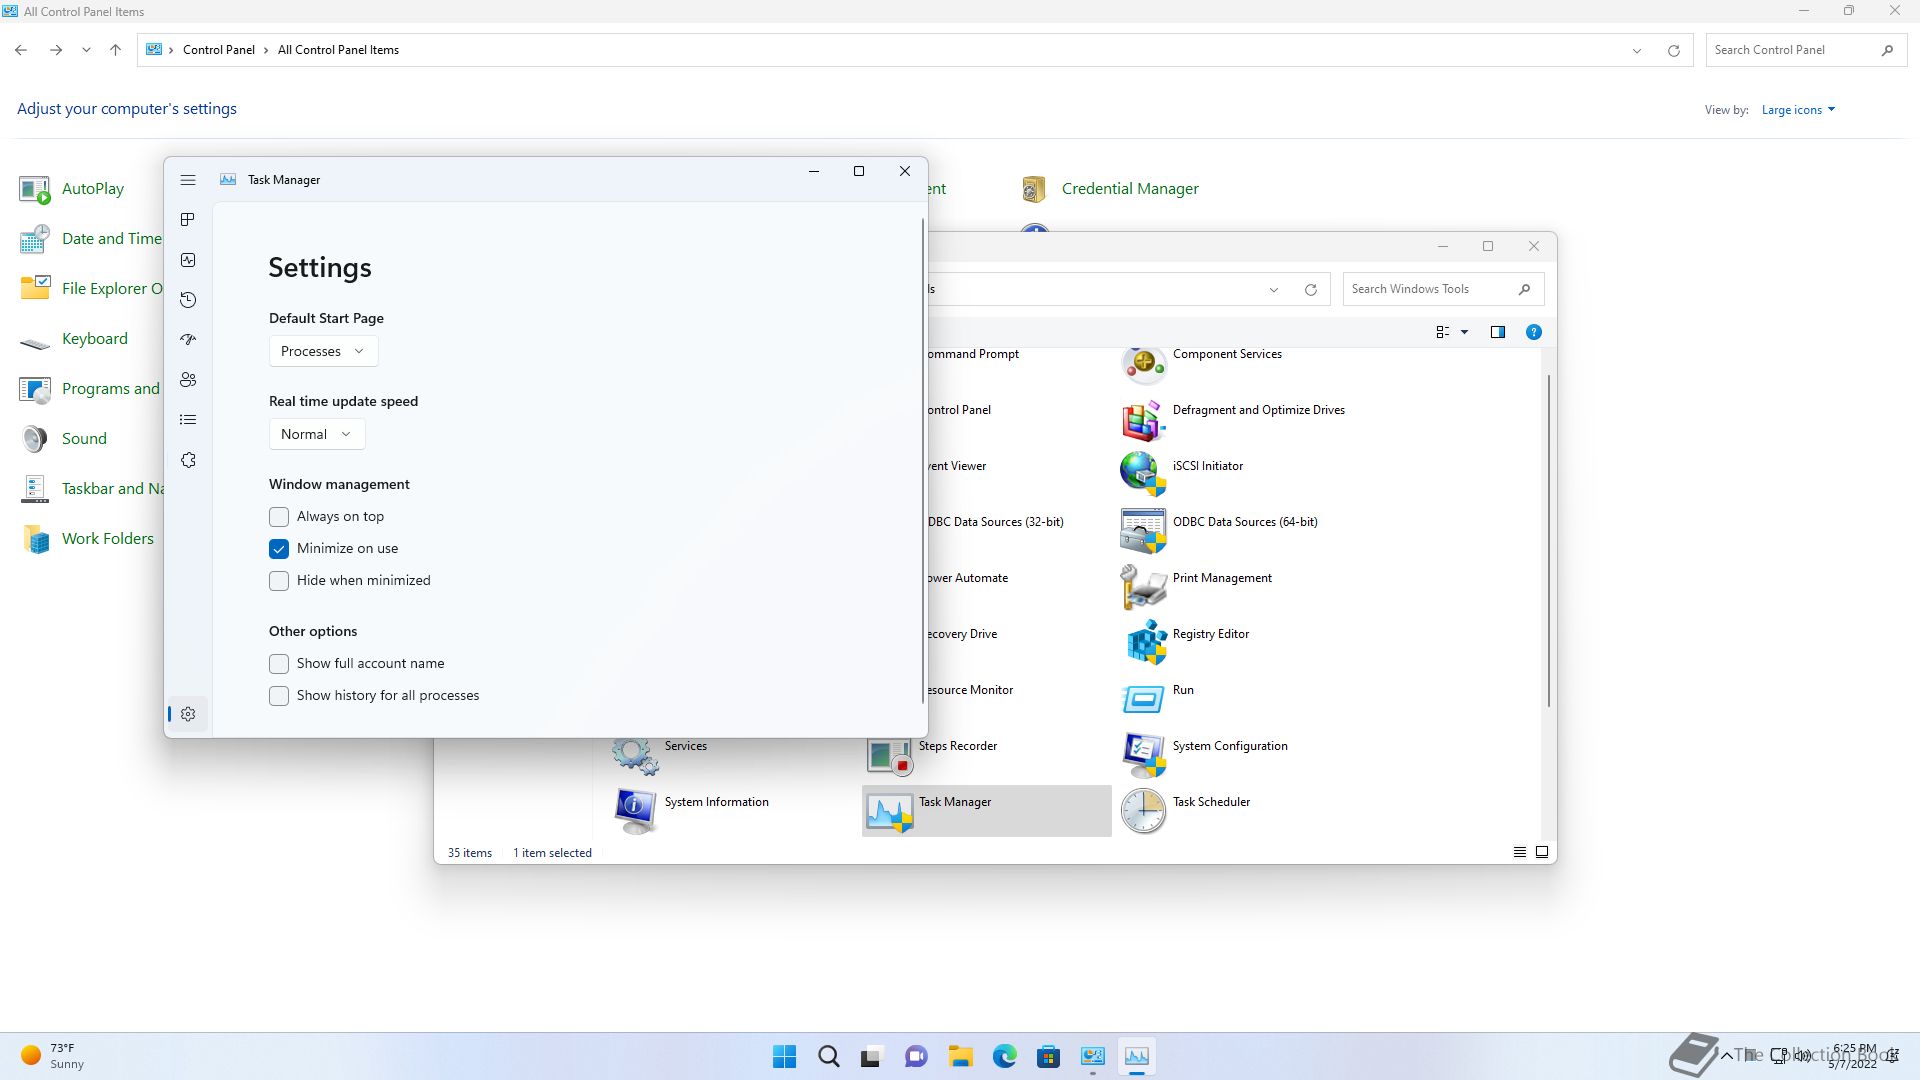
Task: Click Control Panel breadcrumb in address bar
Action: coord(218,50)
